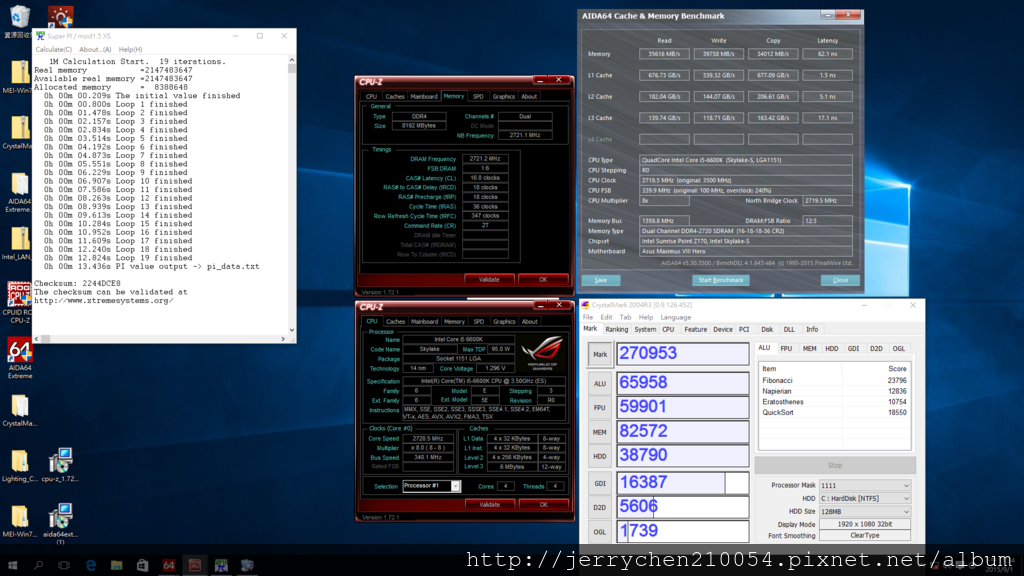Expand the Processor Mask dropdown in CrystalMark
This screenshot has width=1024, height=576.
click(x=865, y=486)
